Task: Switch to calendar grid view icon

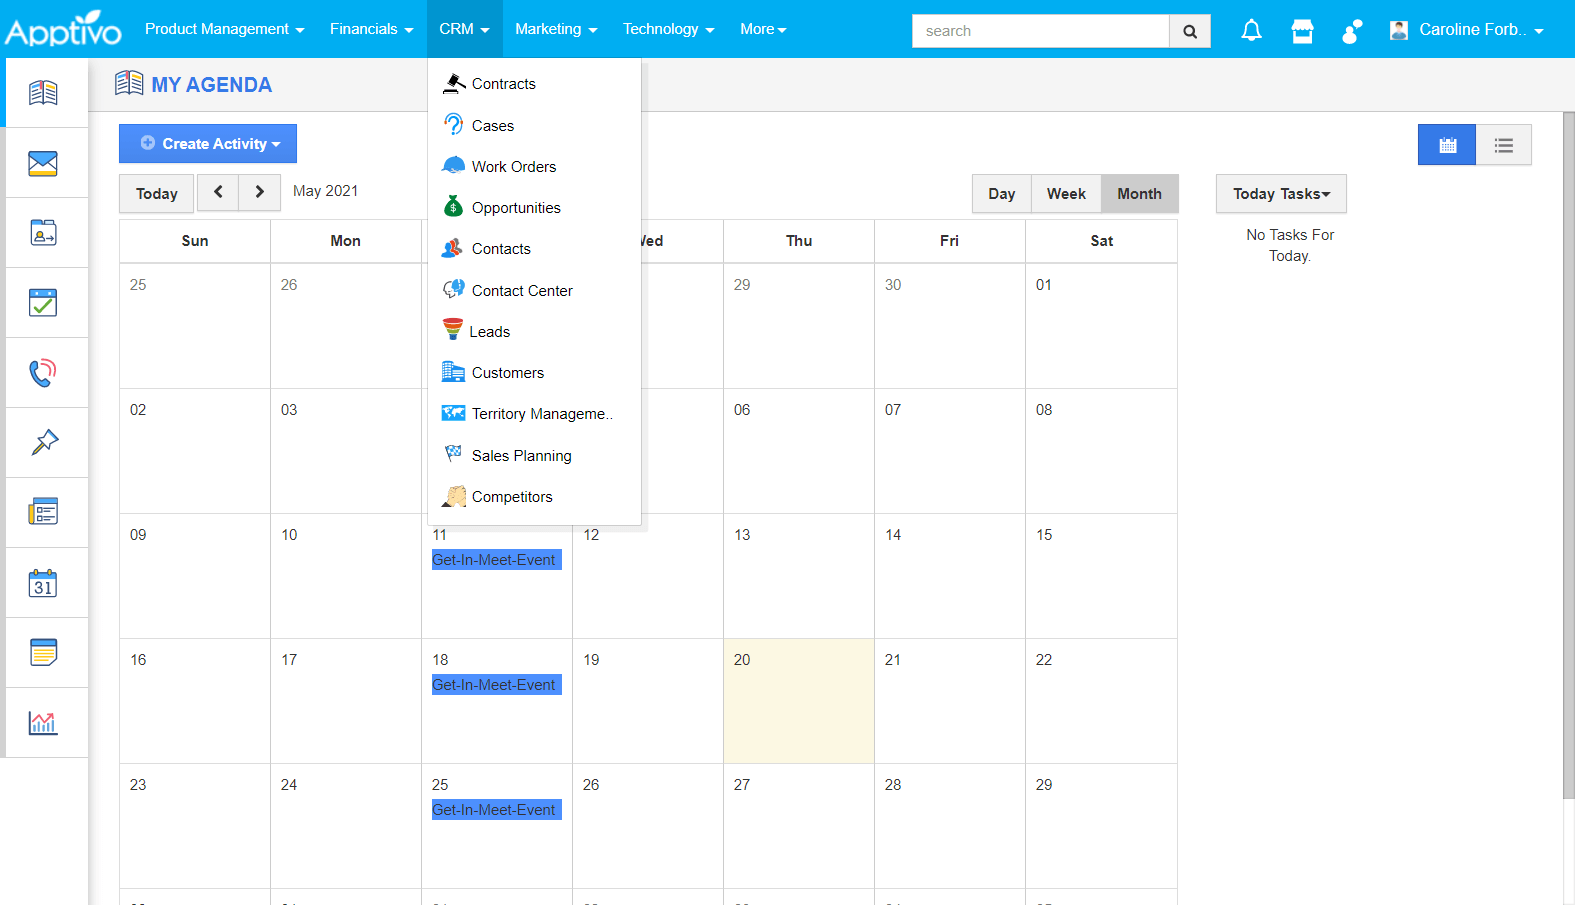Action: 1447,145
